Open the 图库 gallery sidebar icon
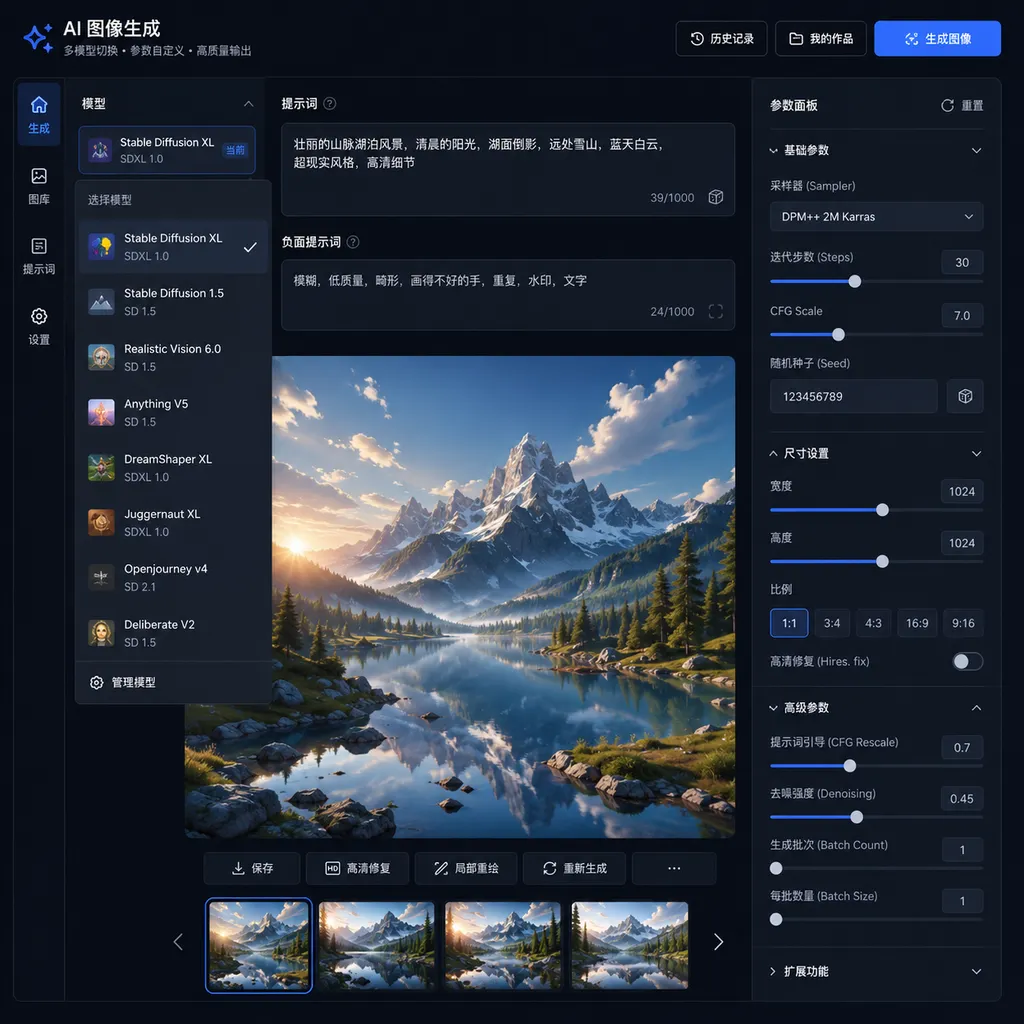Viewport: 1024px width, 1024px height. click(x=39, y=185)
